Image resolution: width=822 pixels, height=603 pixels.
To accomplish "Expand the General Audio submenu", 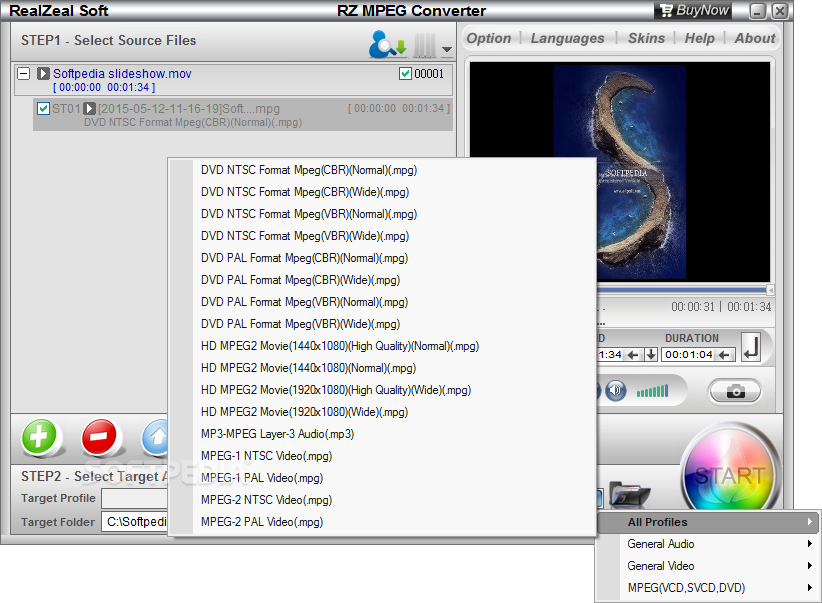I will pos(708,544).
